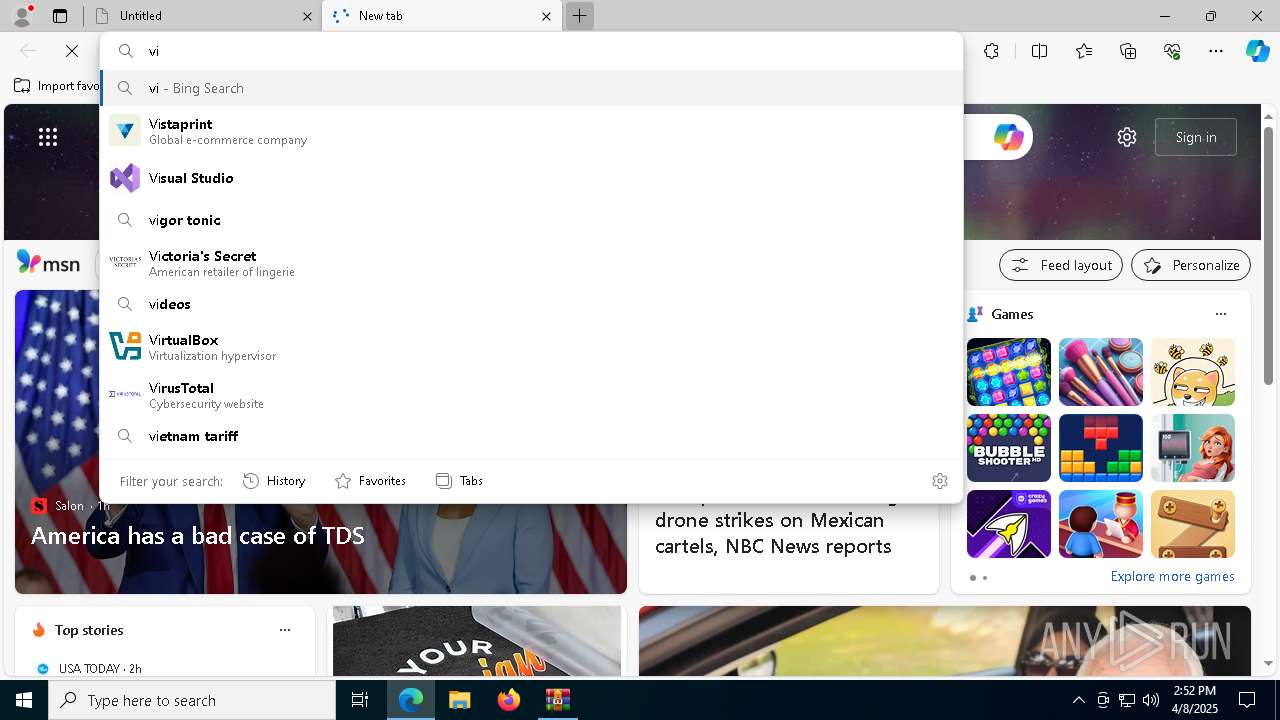Show hidden system tray icons
Image resolution: width=1280 pixels, height=720 pixels.
1079,700
